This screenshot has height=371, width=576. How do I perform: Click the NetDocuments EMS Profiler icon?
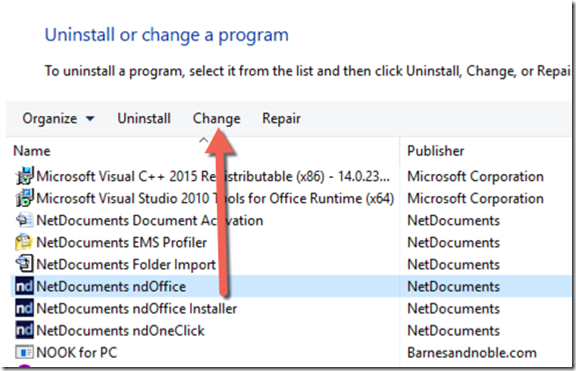25,242
